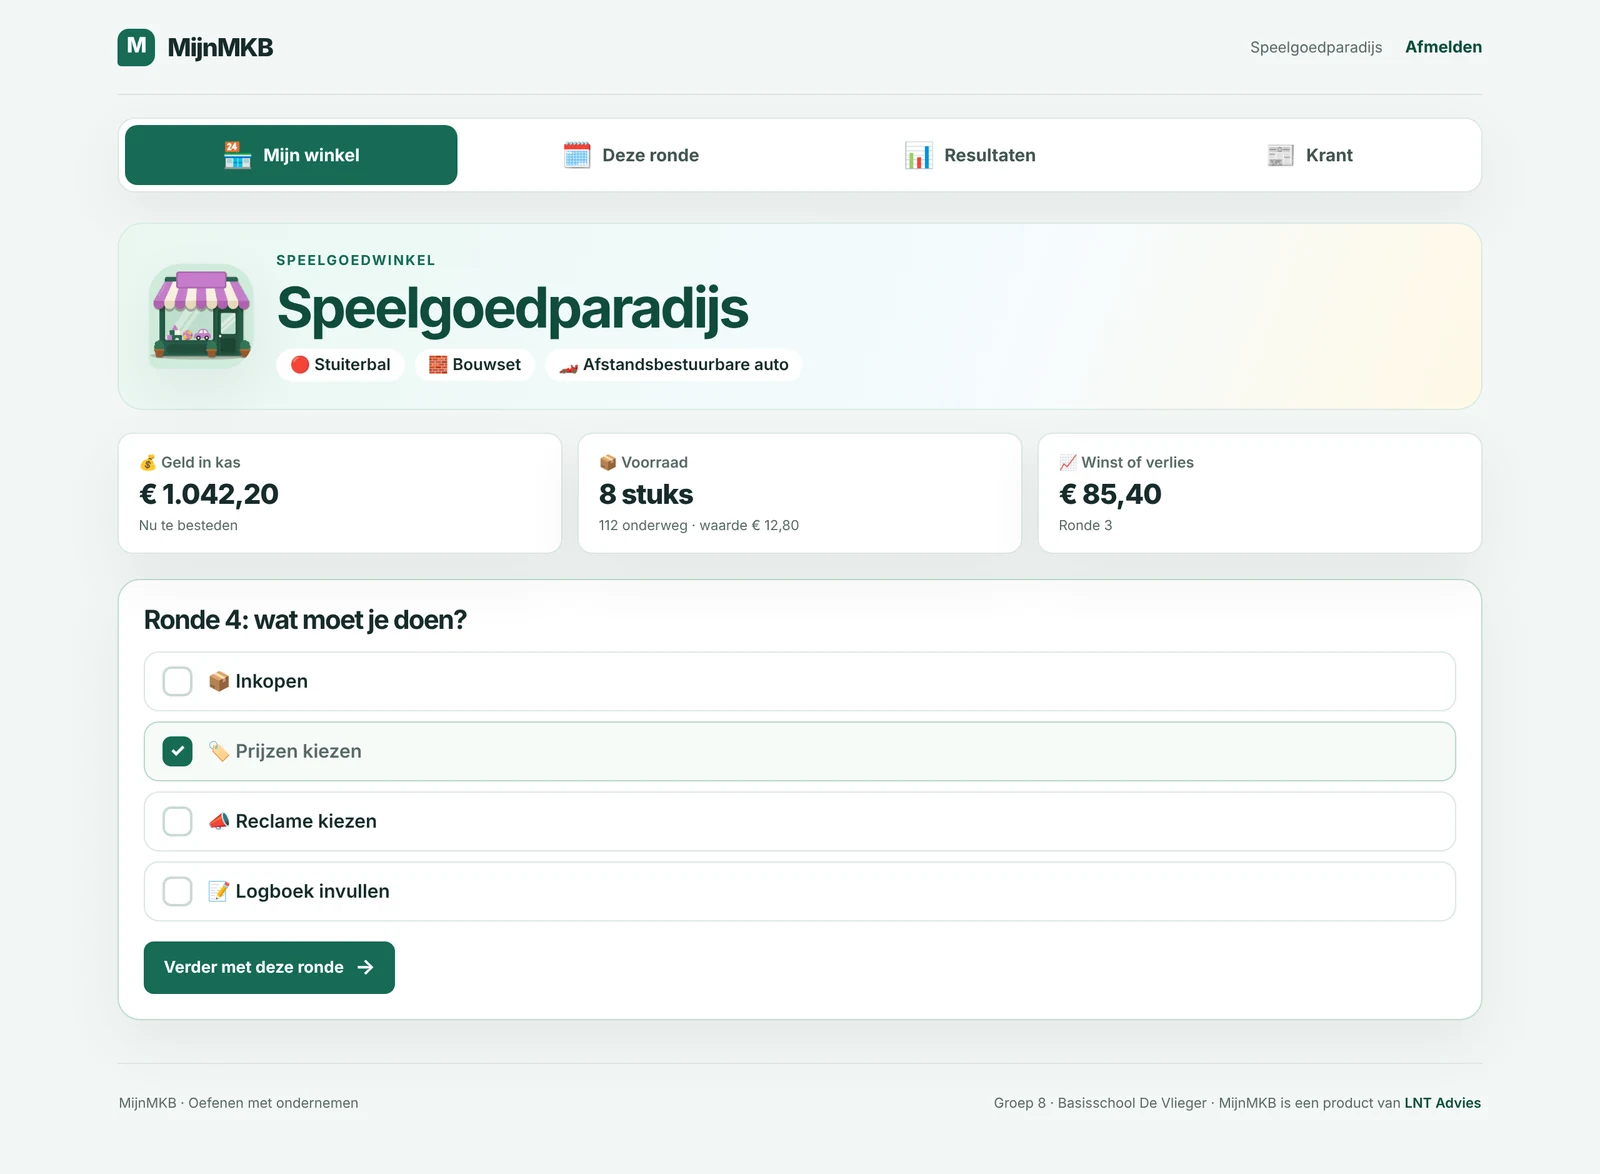Click the Speelgoedparadijs name in header
Viewport: 1600px width, 1174px height.
tap(1316, 47)
